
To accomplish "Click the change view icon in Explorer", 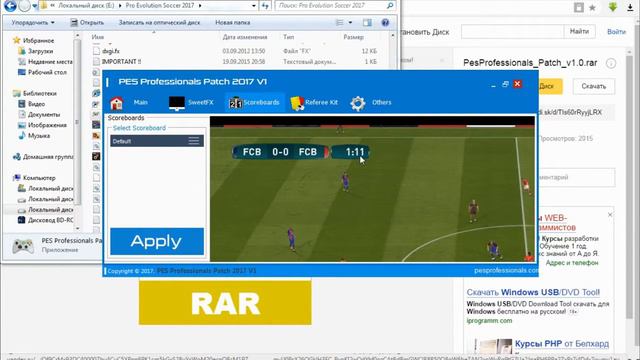I will click(x=340, y=22).
